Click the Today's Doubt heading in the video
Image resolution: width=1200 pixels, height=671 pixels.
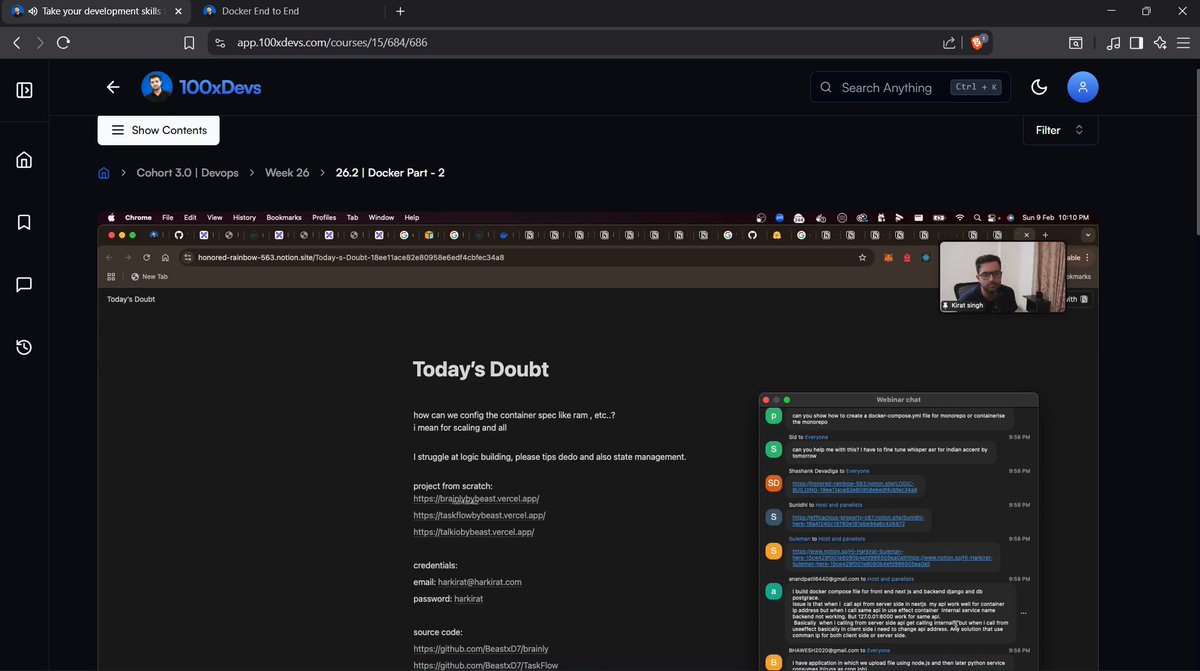(x=481, y=369)
